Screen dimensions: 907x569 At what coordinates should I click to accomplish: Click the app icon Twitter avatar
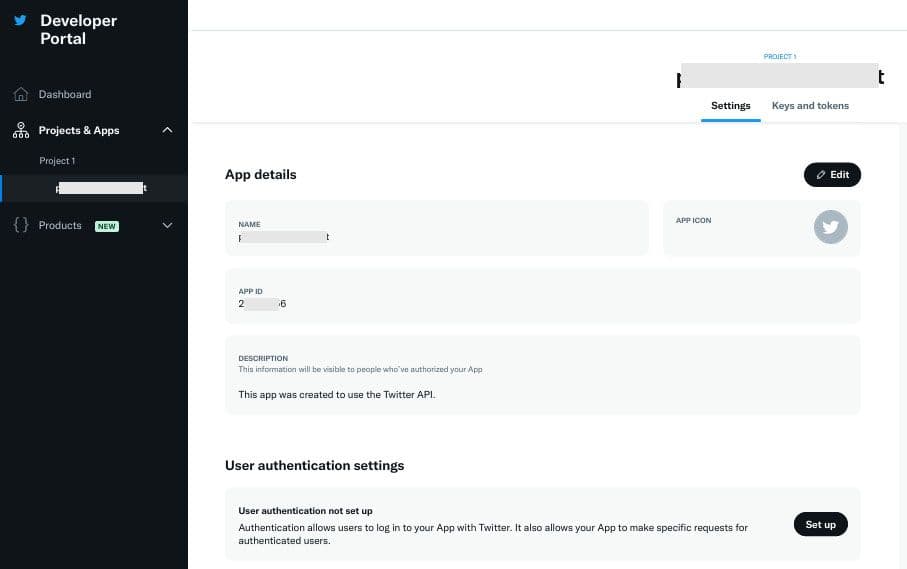click(831, 227)
